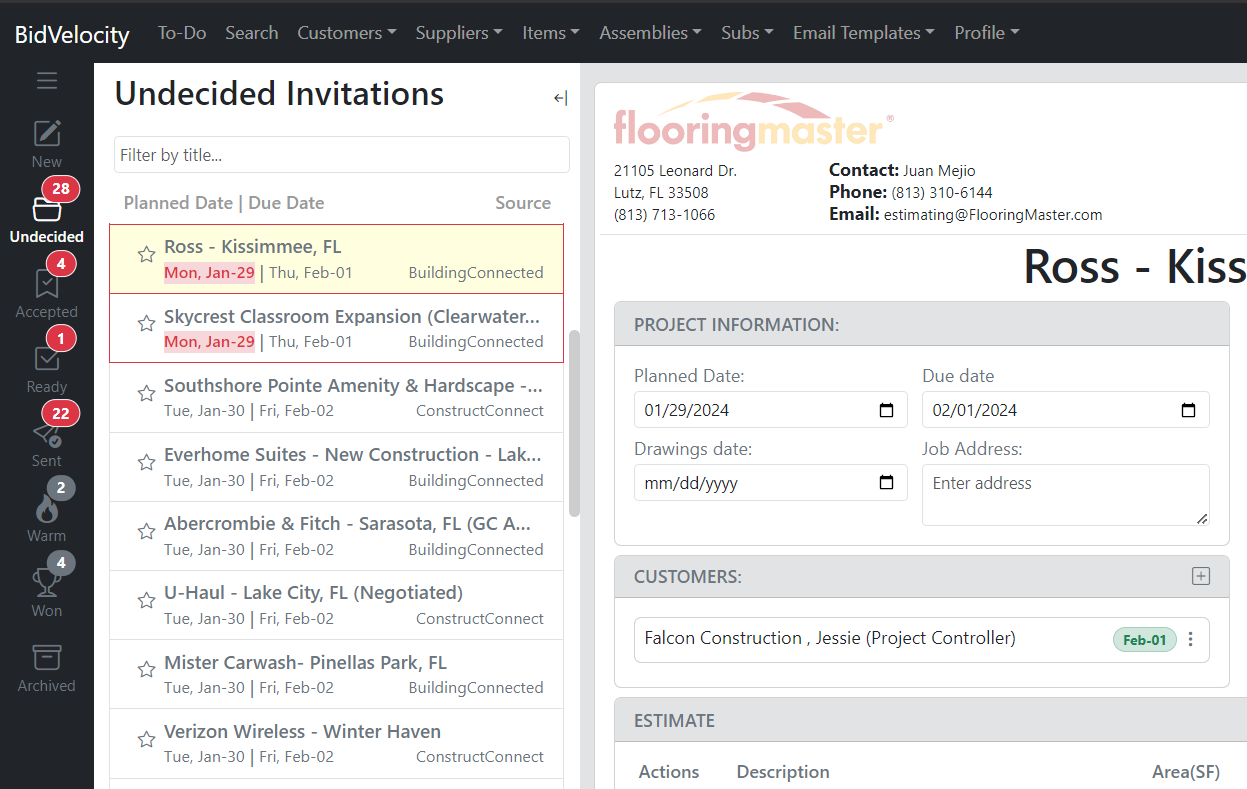The height and width of the screenshot is (789, 1247).
Task: Click the Filter by title field
Action: tap(342, 155)
